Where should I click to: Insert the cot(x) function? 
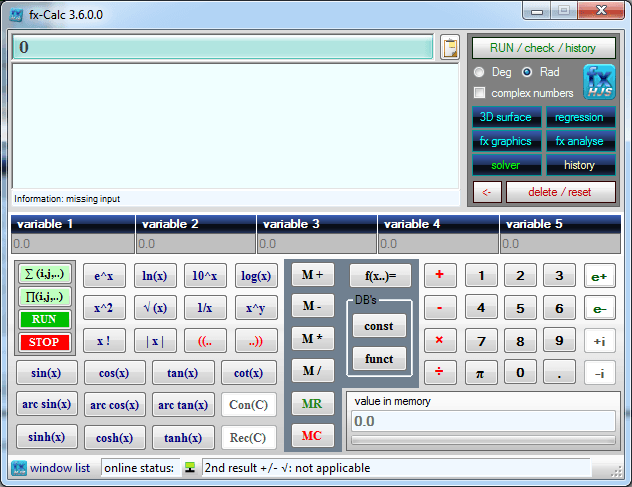coord(249,373)
